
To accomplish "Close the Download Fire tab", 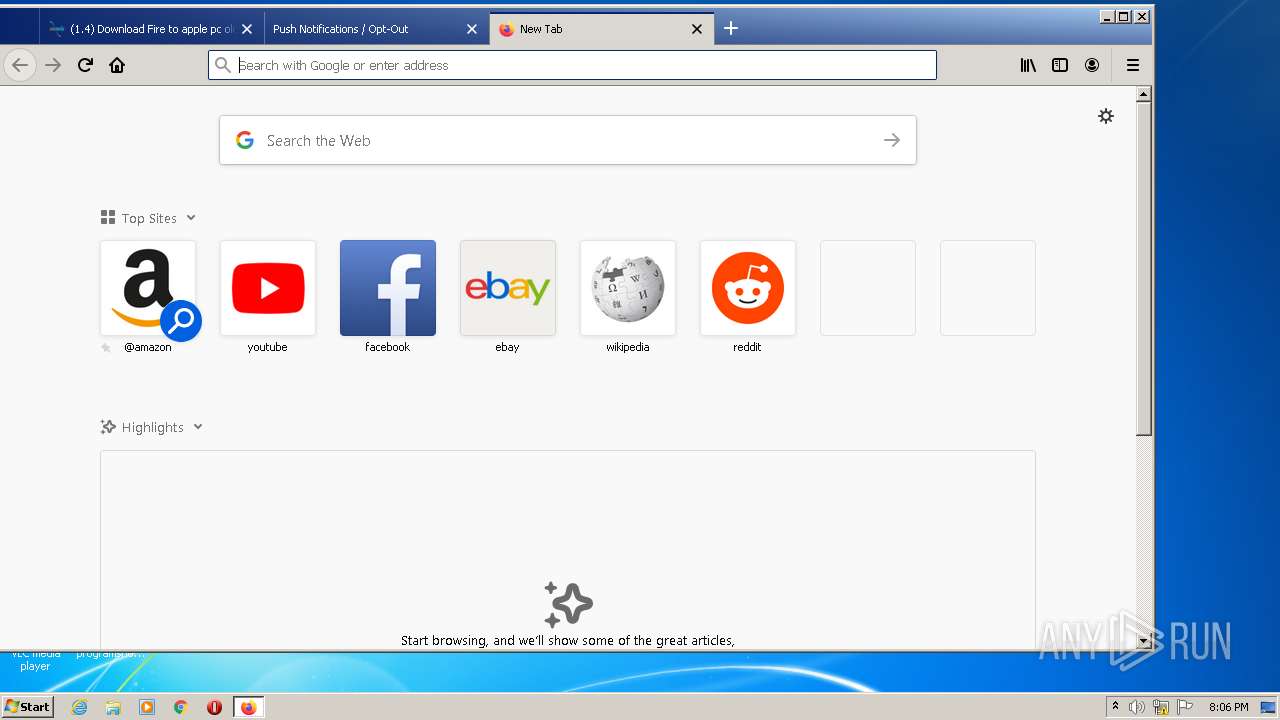I will [x=247, y=29].
